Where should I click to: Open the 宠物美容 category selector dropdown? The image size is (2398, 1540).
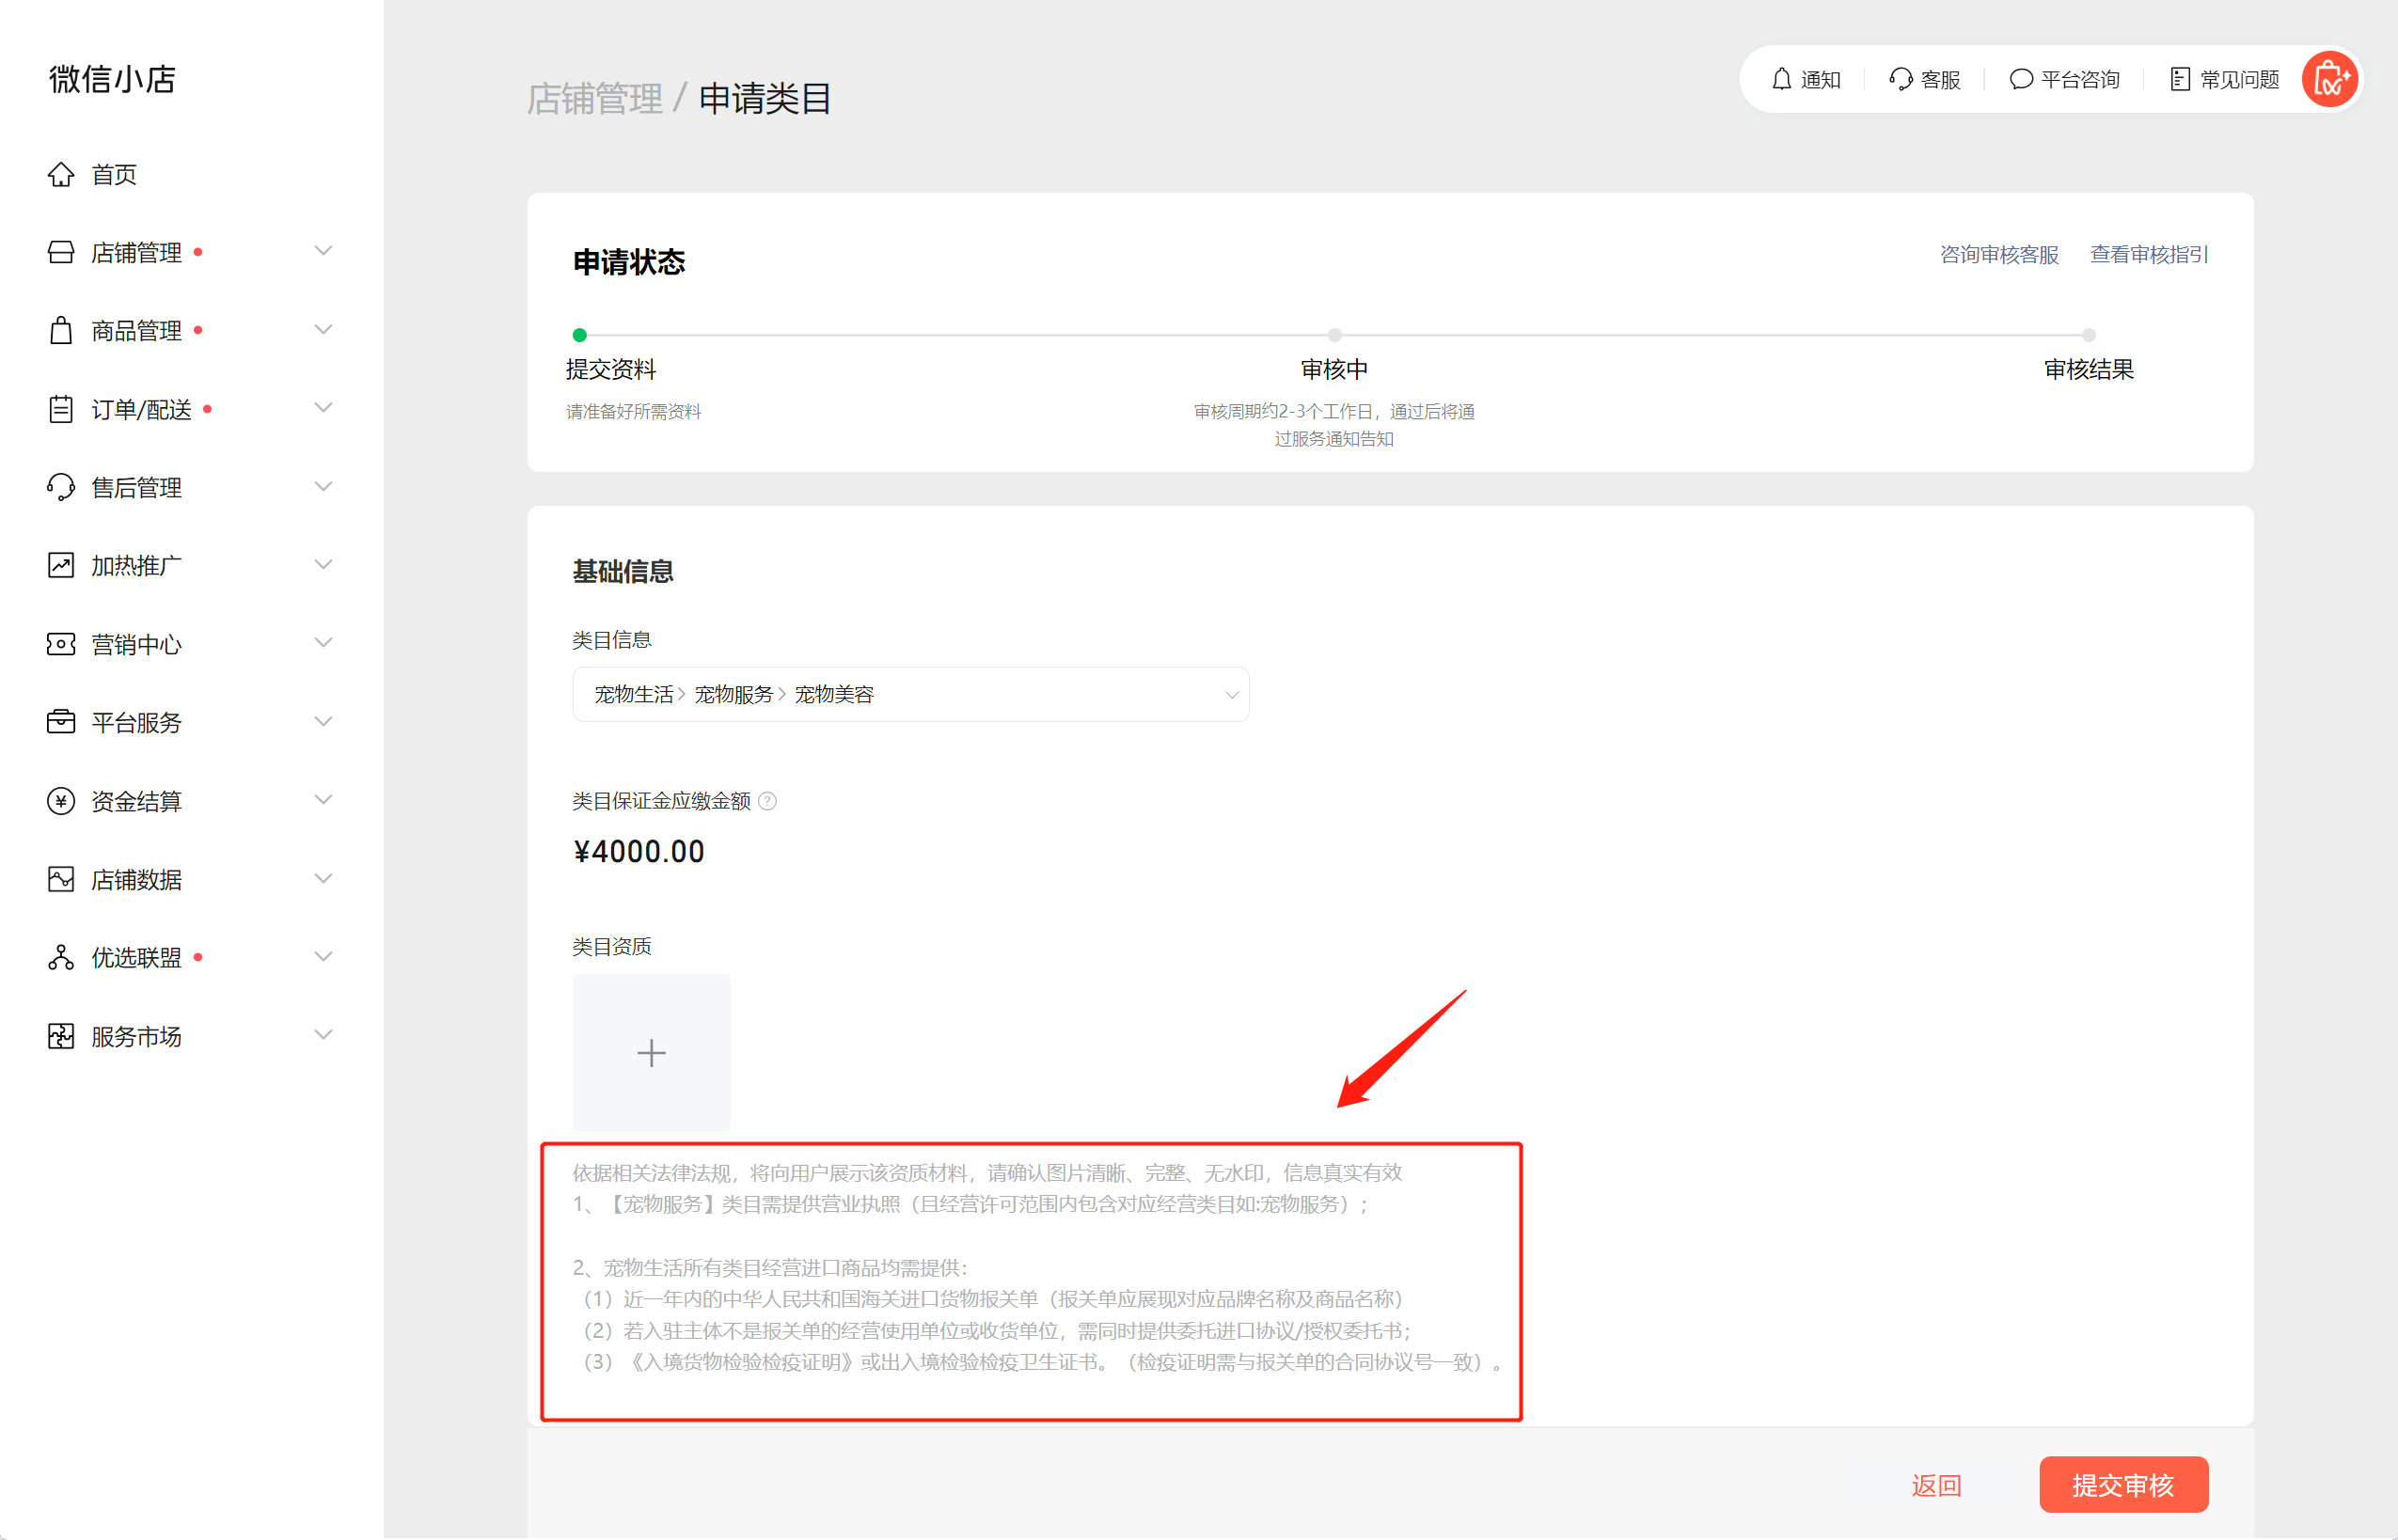point(1230,694)
